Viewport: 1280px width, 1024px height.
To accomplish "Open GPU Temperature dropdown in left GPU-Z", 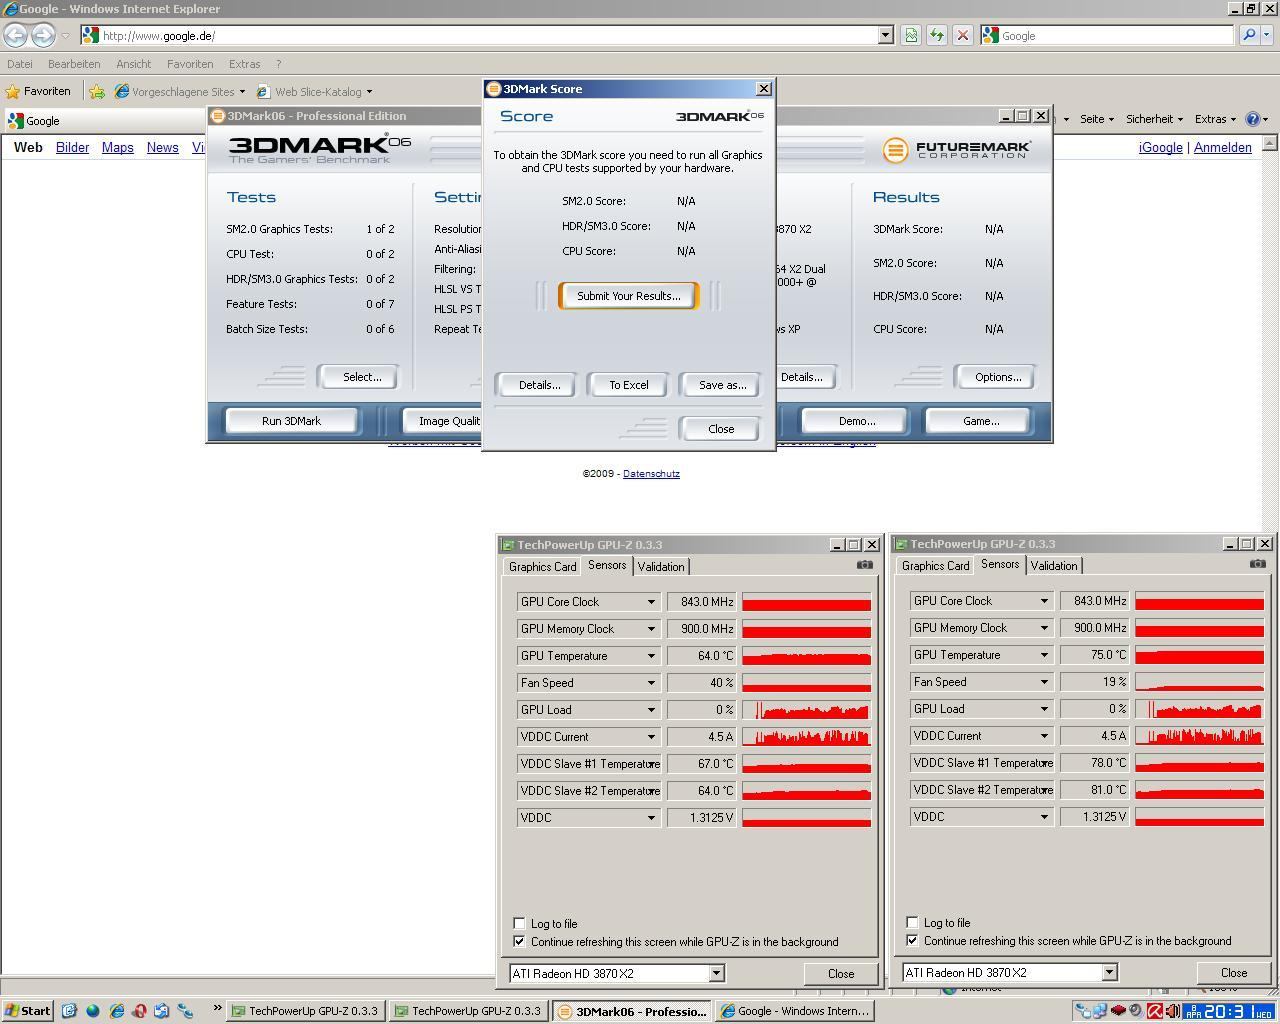I will click(x=651, y=656).
